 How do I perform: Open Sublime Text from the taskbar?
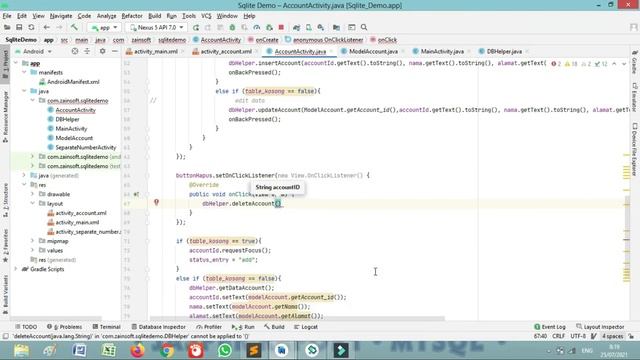[x=253, y=351]
